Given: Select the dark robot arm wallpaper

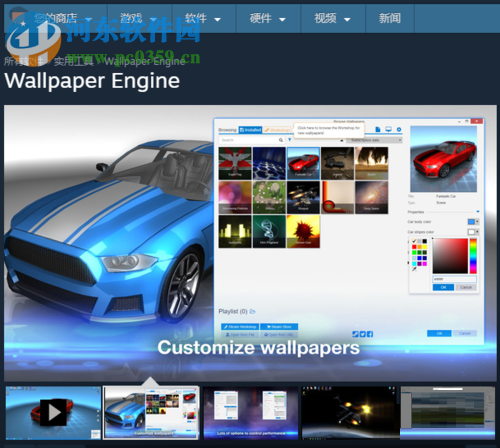Looking at the screenshot, I should (337, 163).
